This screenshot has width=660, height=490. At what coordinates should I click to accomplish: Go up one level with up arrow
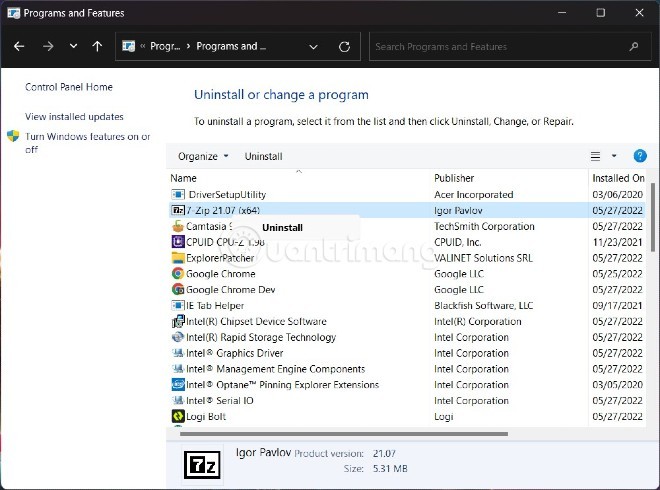click(97, 46)
